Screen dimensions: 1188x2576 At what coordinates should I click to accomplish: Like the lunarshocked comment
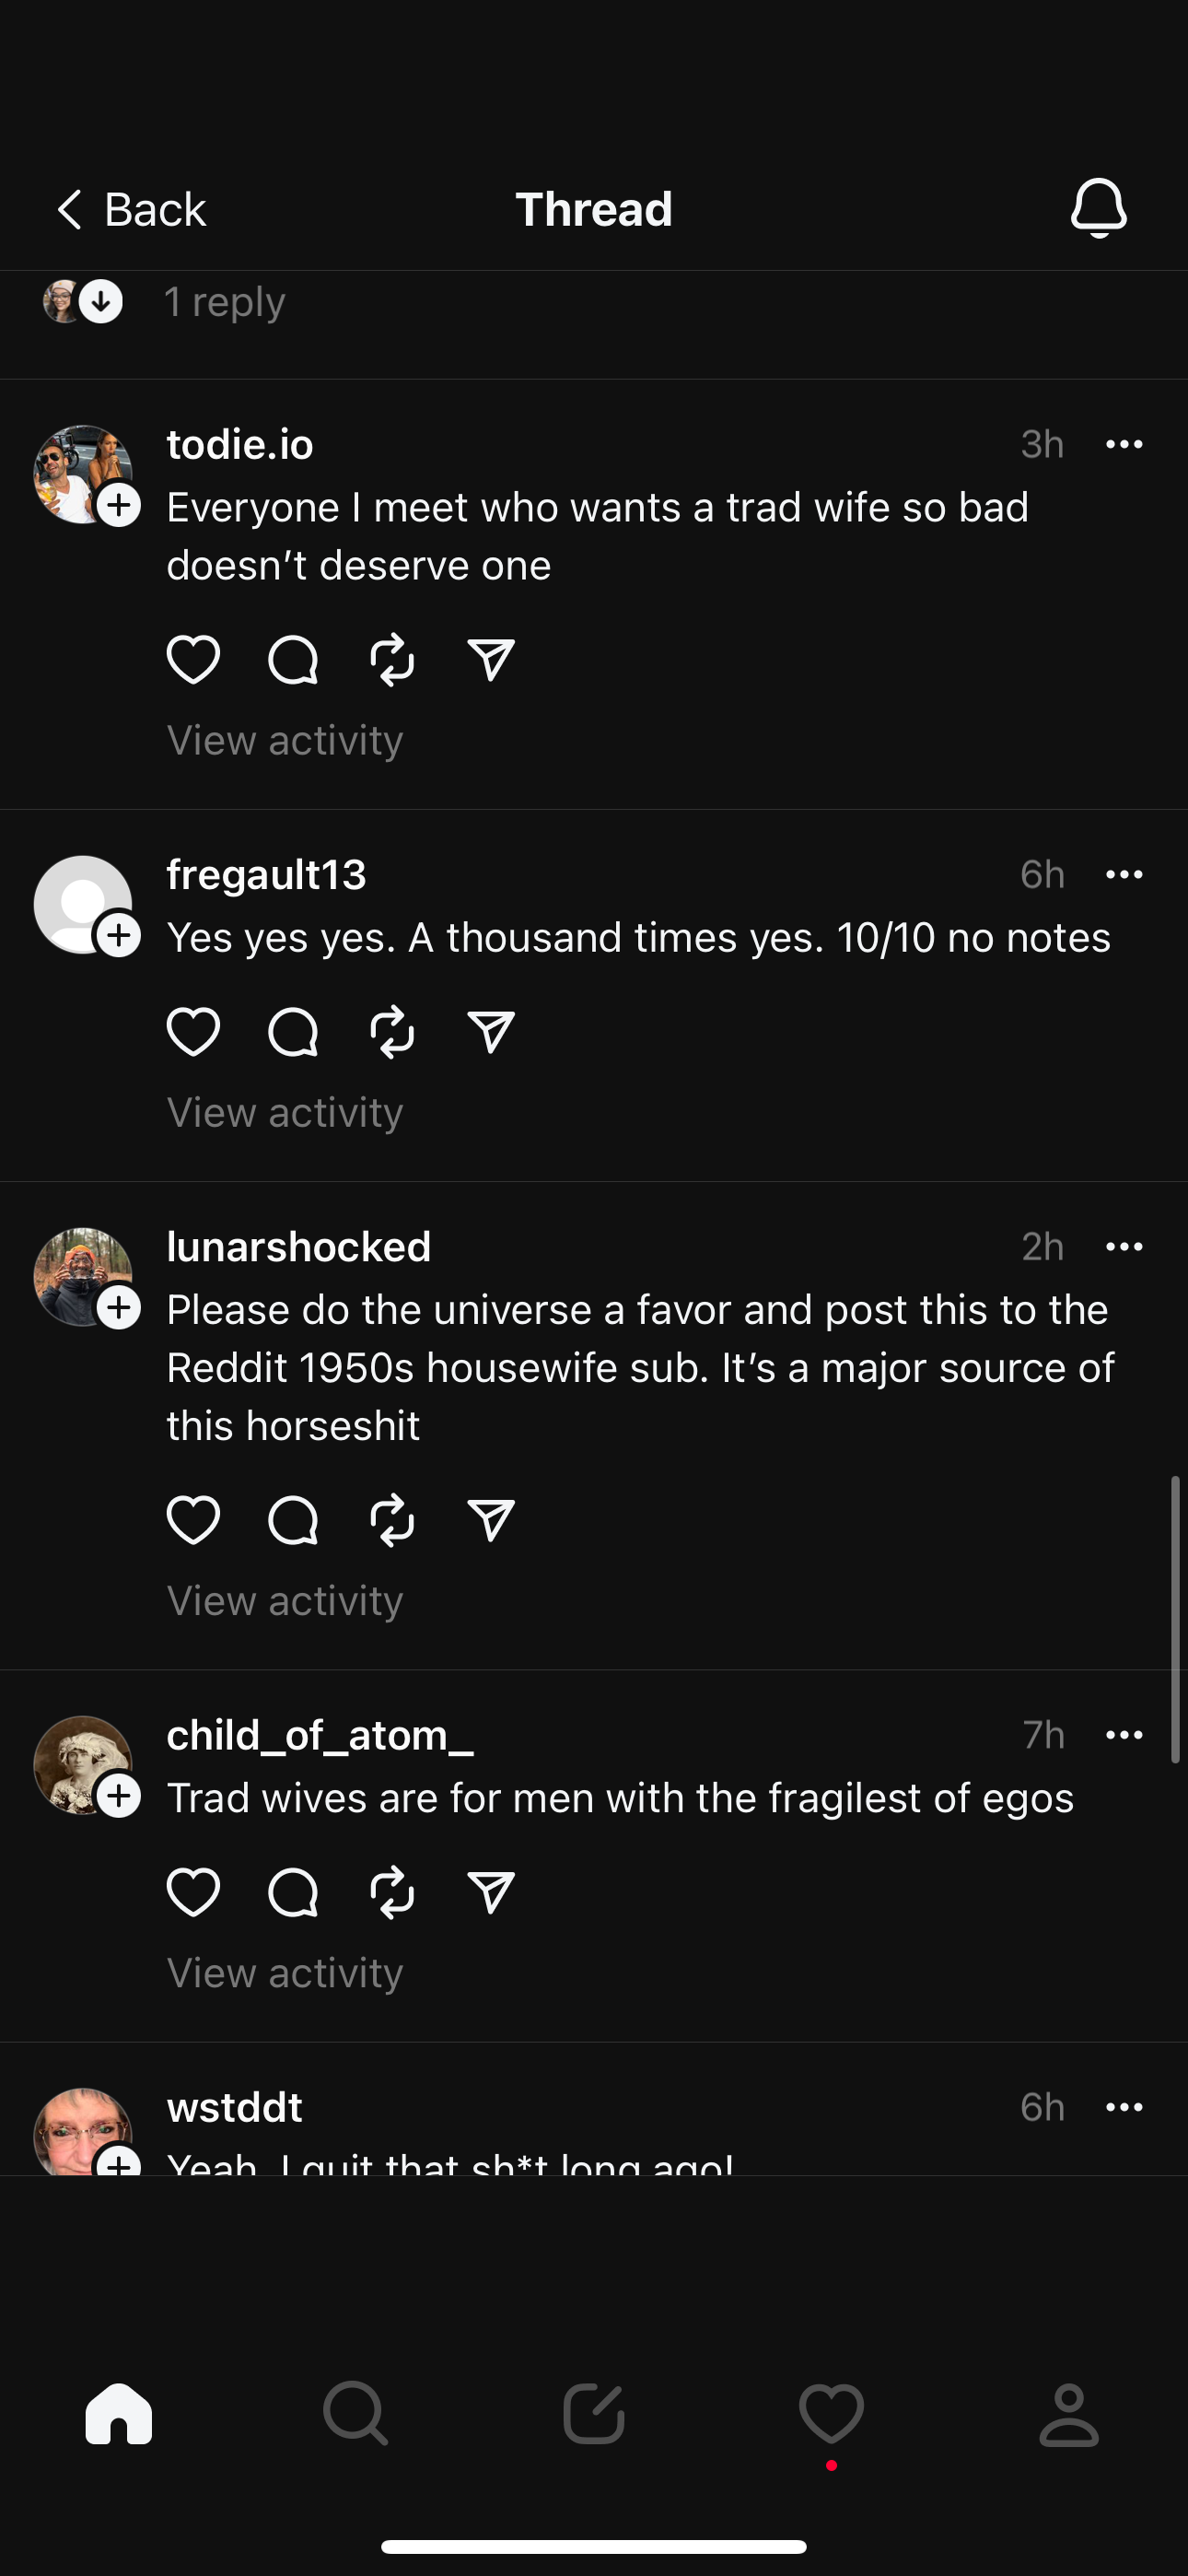pyautogui.click(x=193, y=1520)
